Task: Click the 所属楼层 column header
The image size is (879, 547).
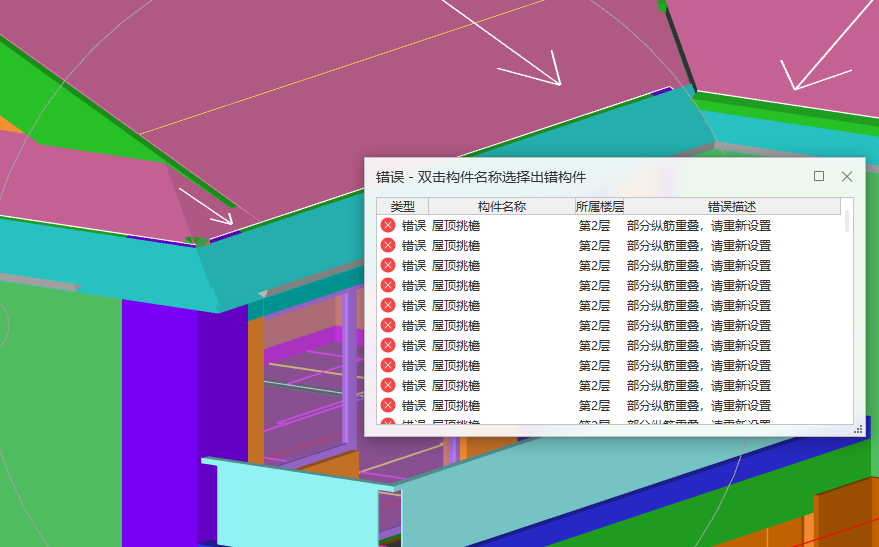Action: click(599, 206)
